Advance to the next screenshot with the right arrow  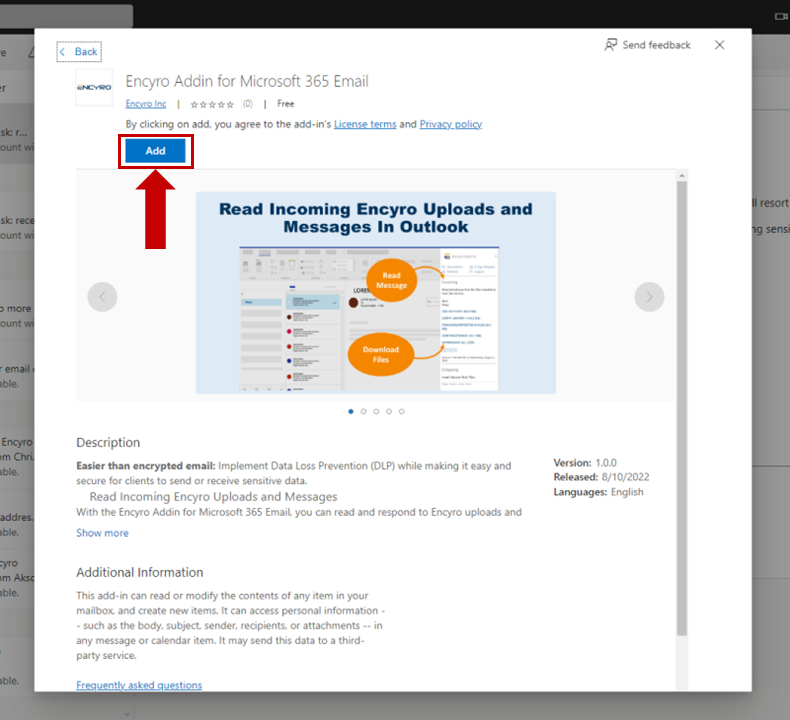(649, 296)
